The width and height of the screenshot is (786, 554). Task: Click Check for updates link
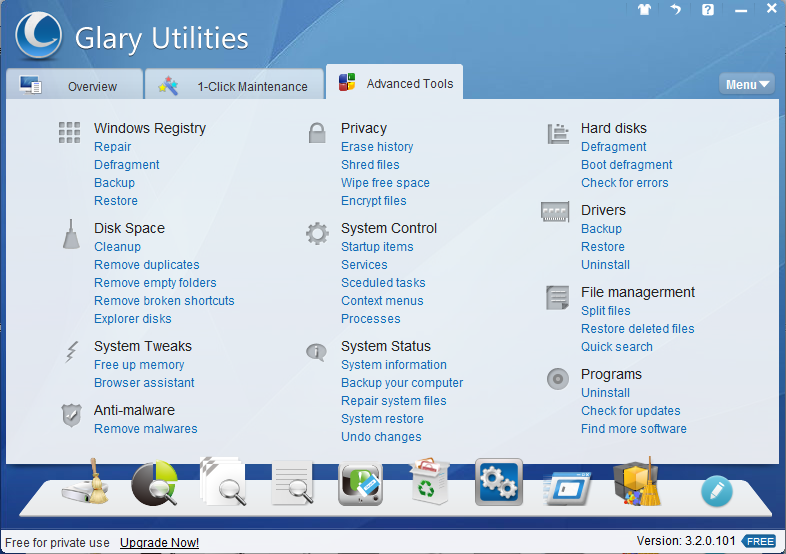pos(631,411)
